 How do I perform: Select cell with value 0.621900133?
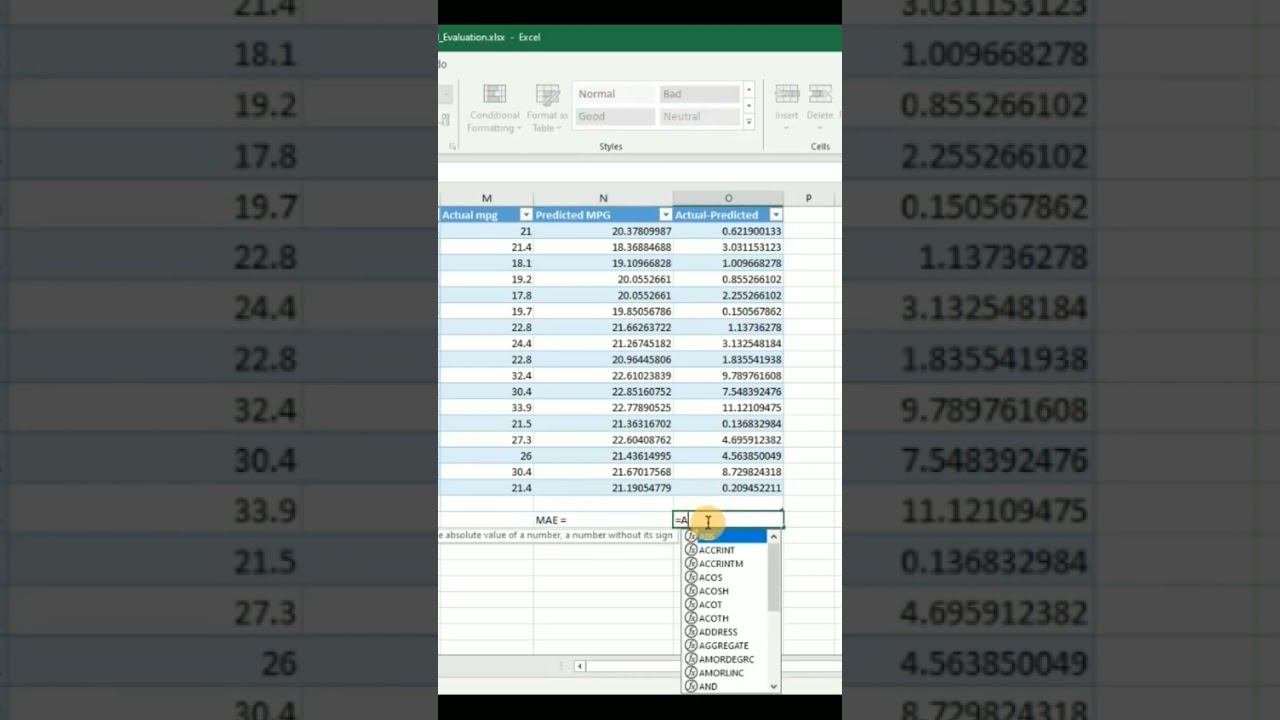728,231
